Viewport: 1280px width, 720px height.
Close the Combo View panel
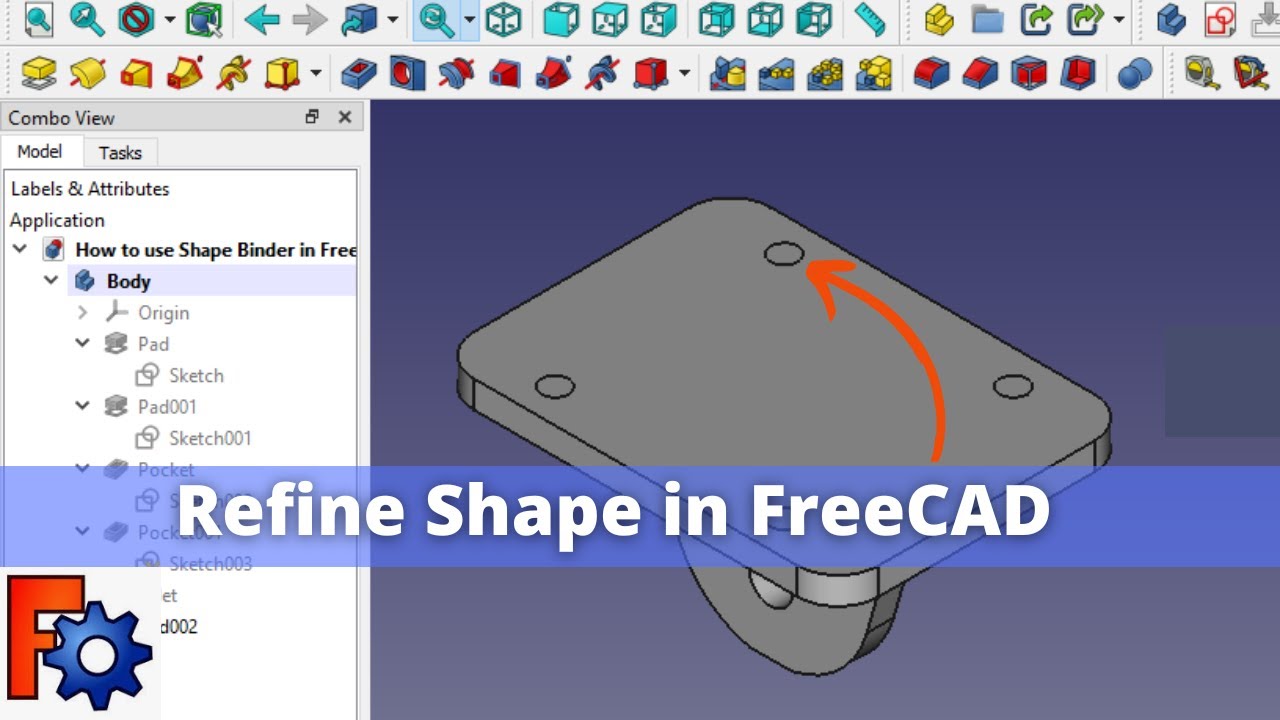tap(345, 117)
